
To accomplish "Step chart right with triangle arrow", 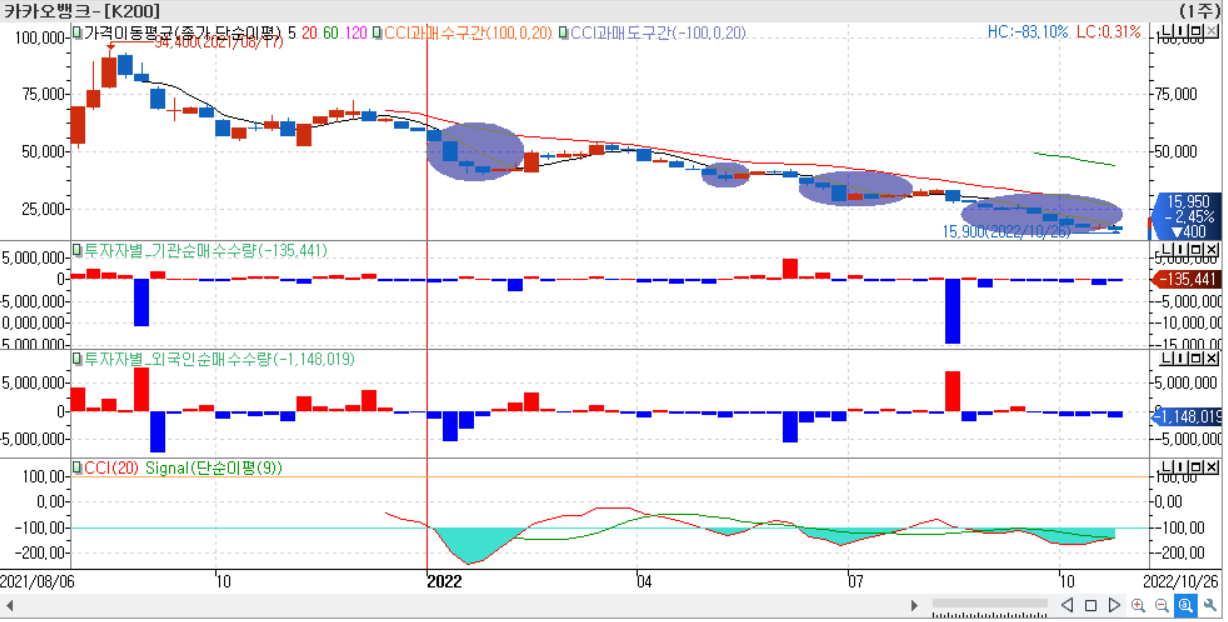I will tap(1114, 606).
